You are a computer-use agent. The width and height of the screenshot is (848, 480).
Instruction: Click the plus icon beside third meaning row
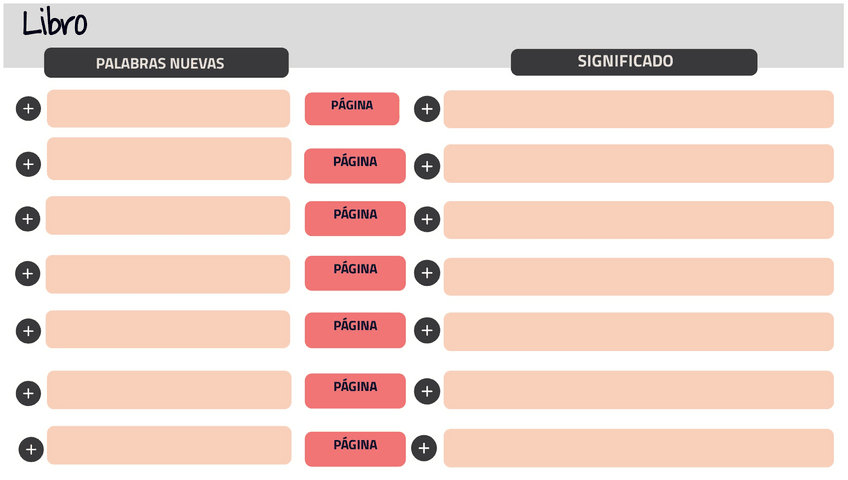(x=427, y=219)
